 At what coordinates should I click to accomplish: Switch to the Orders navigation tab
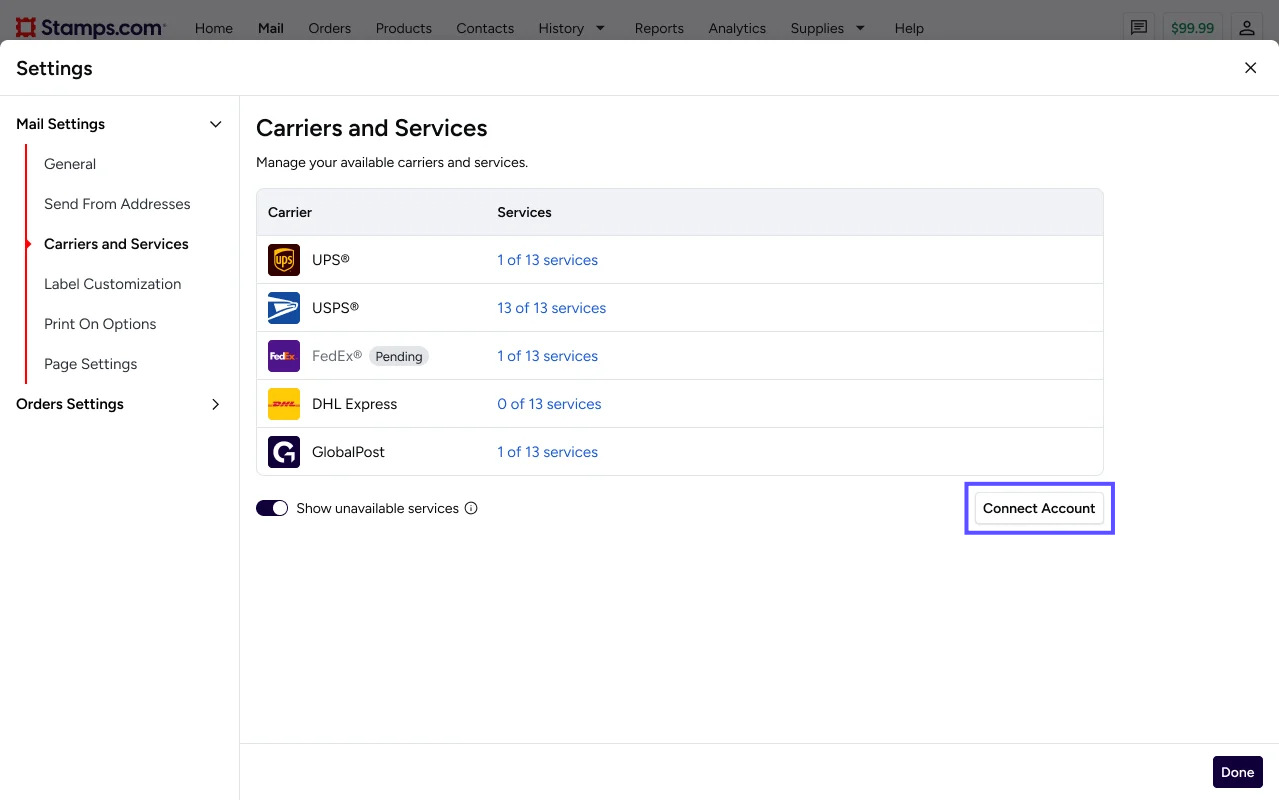click(x=330, y=28)
